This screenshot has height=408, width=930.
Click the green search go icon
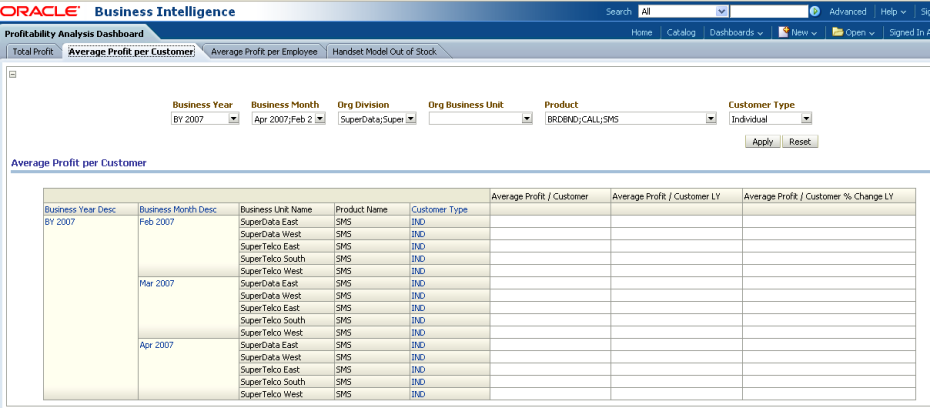tap(815, 11)
